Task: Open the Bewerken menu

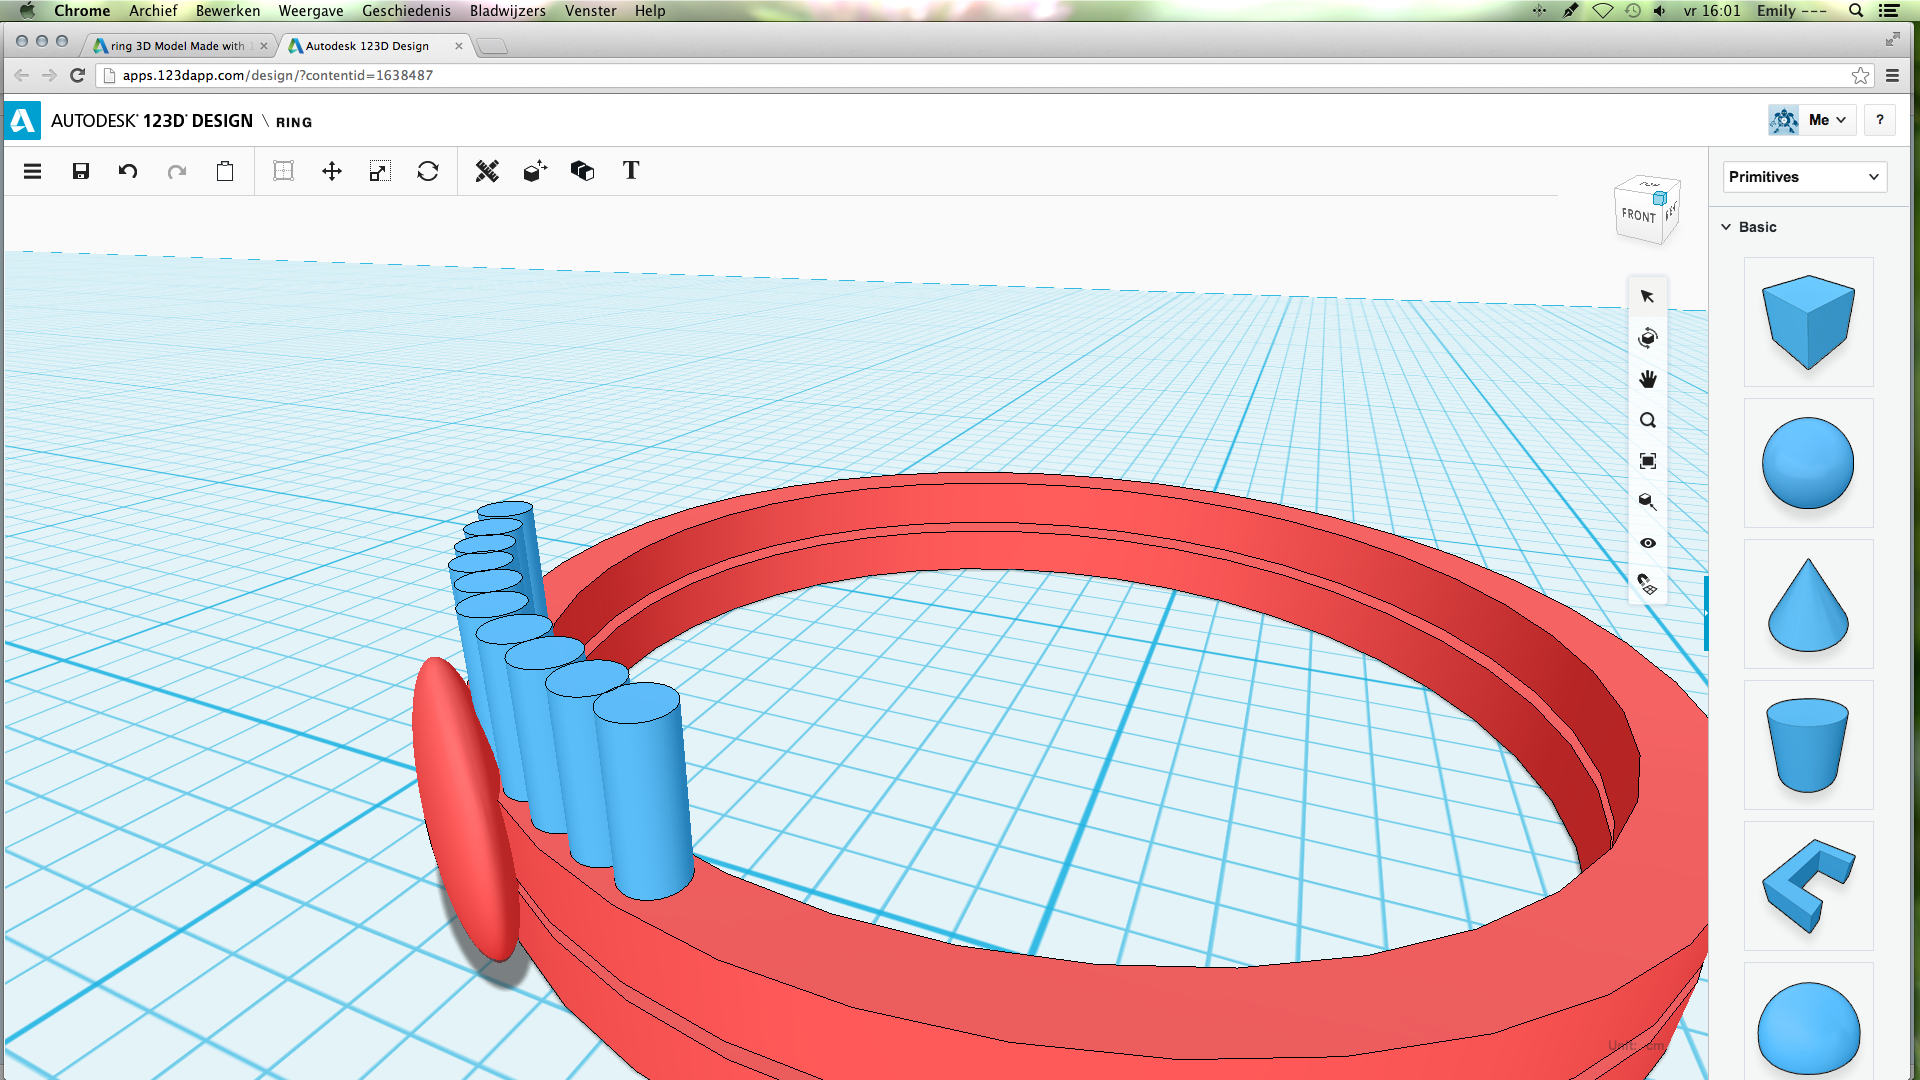Action: point(228,10)
